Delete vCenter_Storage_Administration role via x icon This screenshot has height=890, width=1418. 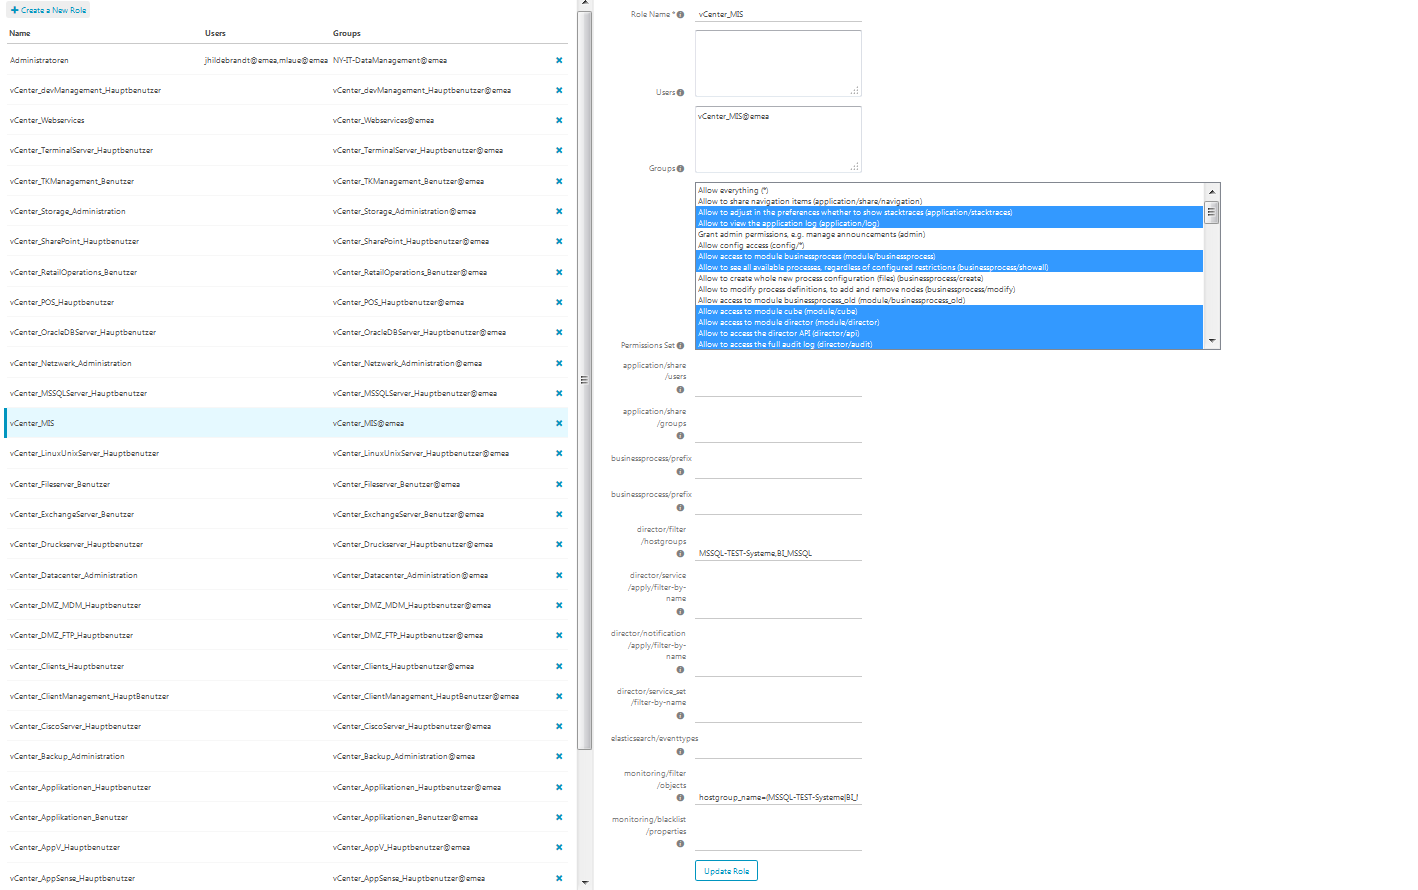pos(559,211)
